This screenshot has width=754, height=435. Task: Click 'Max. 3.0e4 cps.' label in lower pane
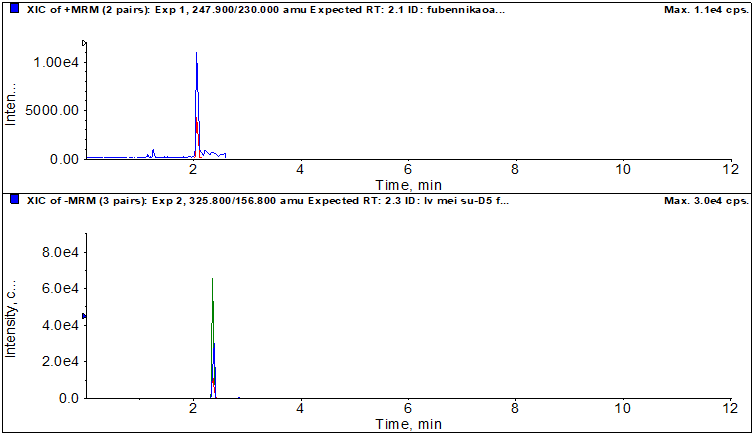tap(706, 200)
